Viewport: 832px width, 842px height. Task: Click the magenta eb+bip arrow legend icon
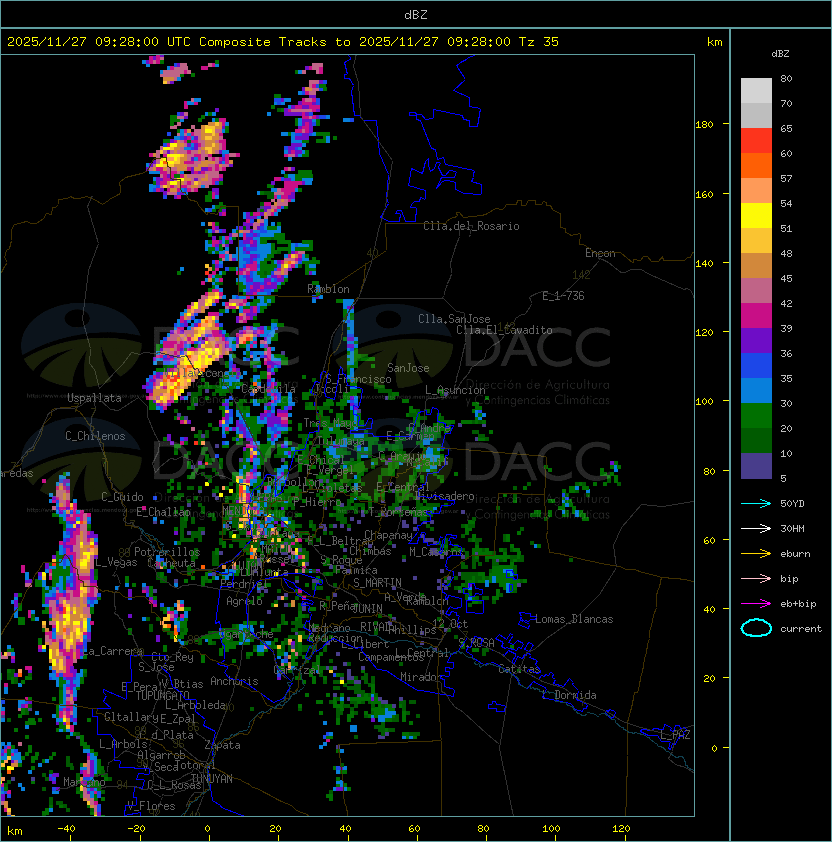(756, 604)
